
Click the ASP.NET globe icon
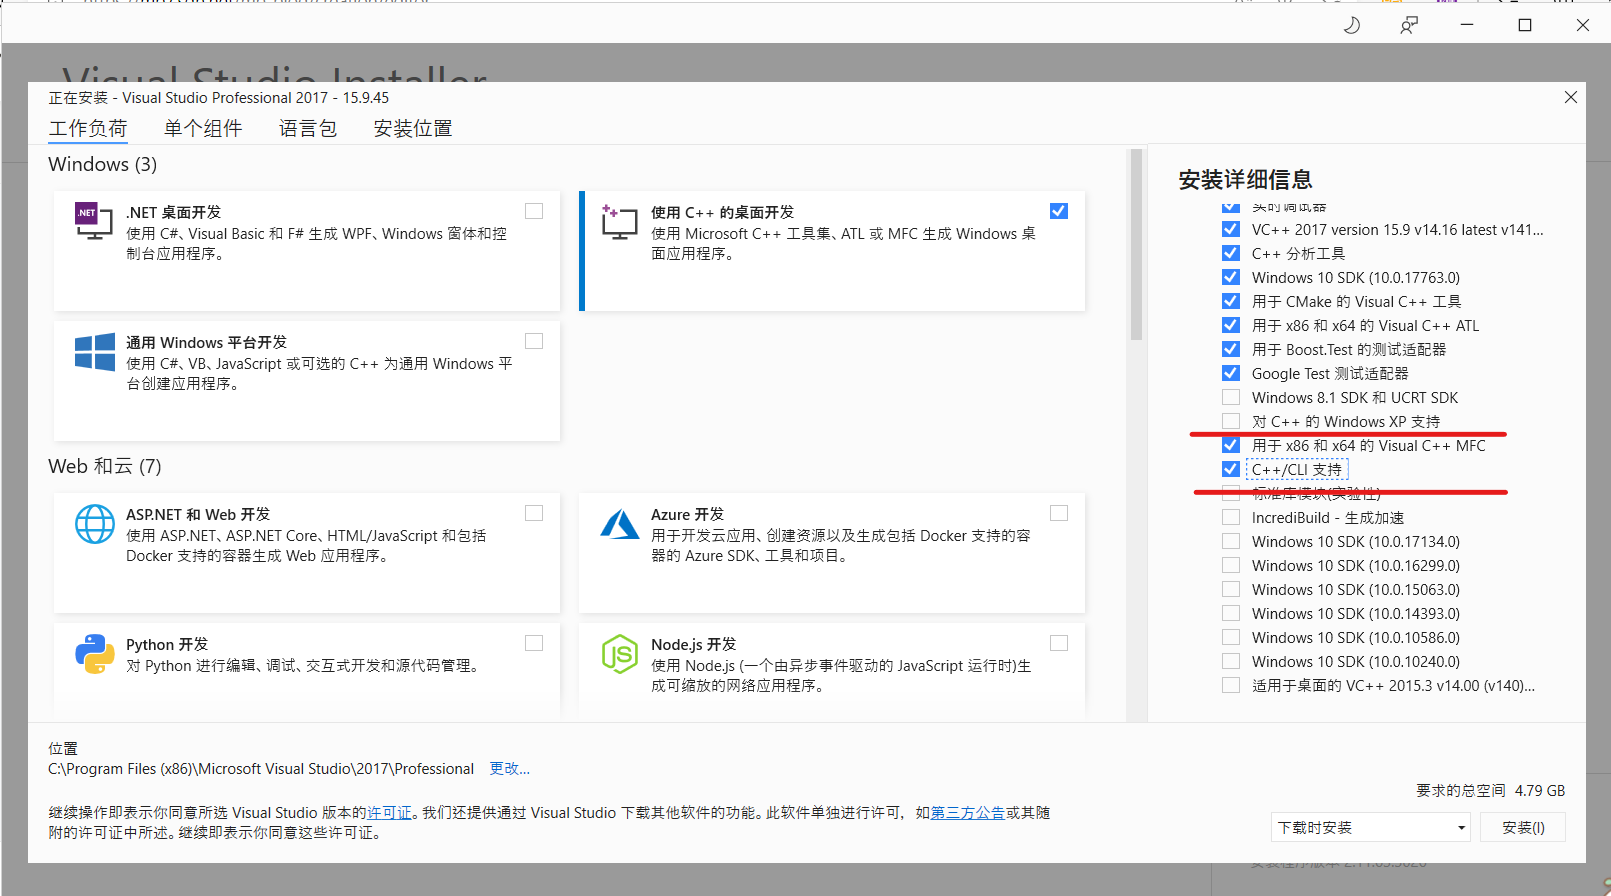[x=95, y=524]
